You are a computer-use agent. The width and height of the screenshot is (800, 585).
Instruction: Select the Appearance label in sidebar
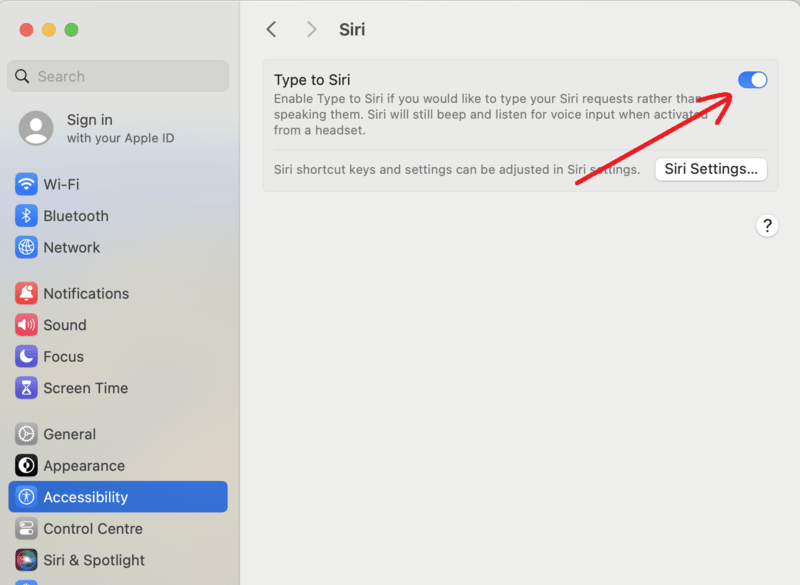pyautogui.click(x=84, y=466)
